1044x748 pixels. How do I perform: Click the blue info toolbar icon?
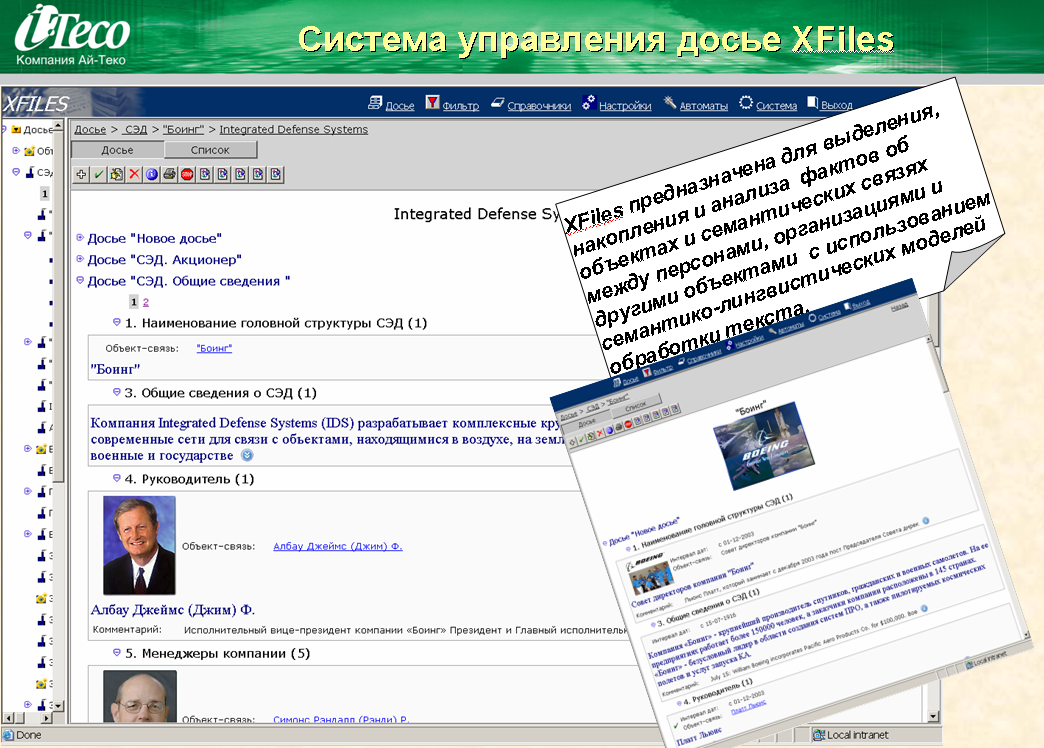152,175
